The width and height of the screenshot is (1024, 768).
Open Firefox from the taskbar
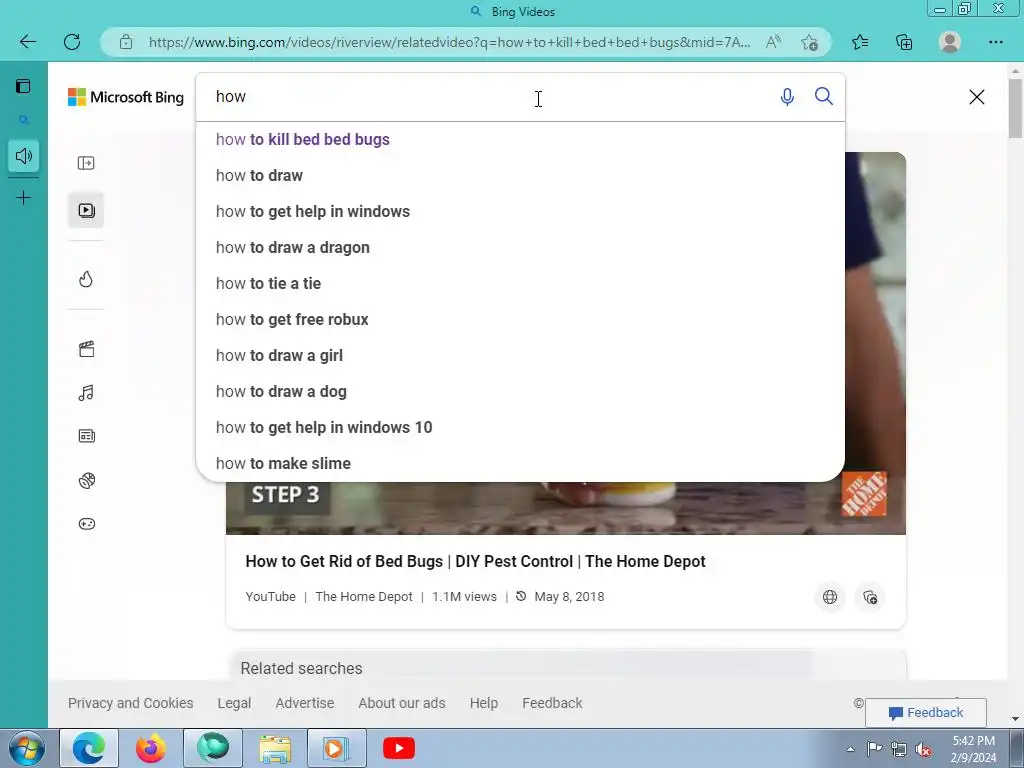coord(150,748)
